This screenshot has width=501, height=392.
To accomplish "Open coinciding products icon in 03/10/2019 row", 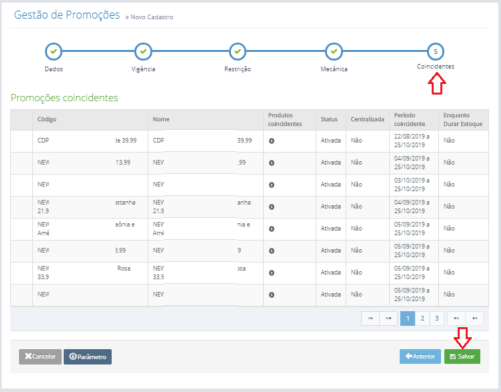I will 272,185.
